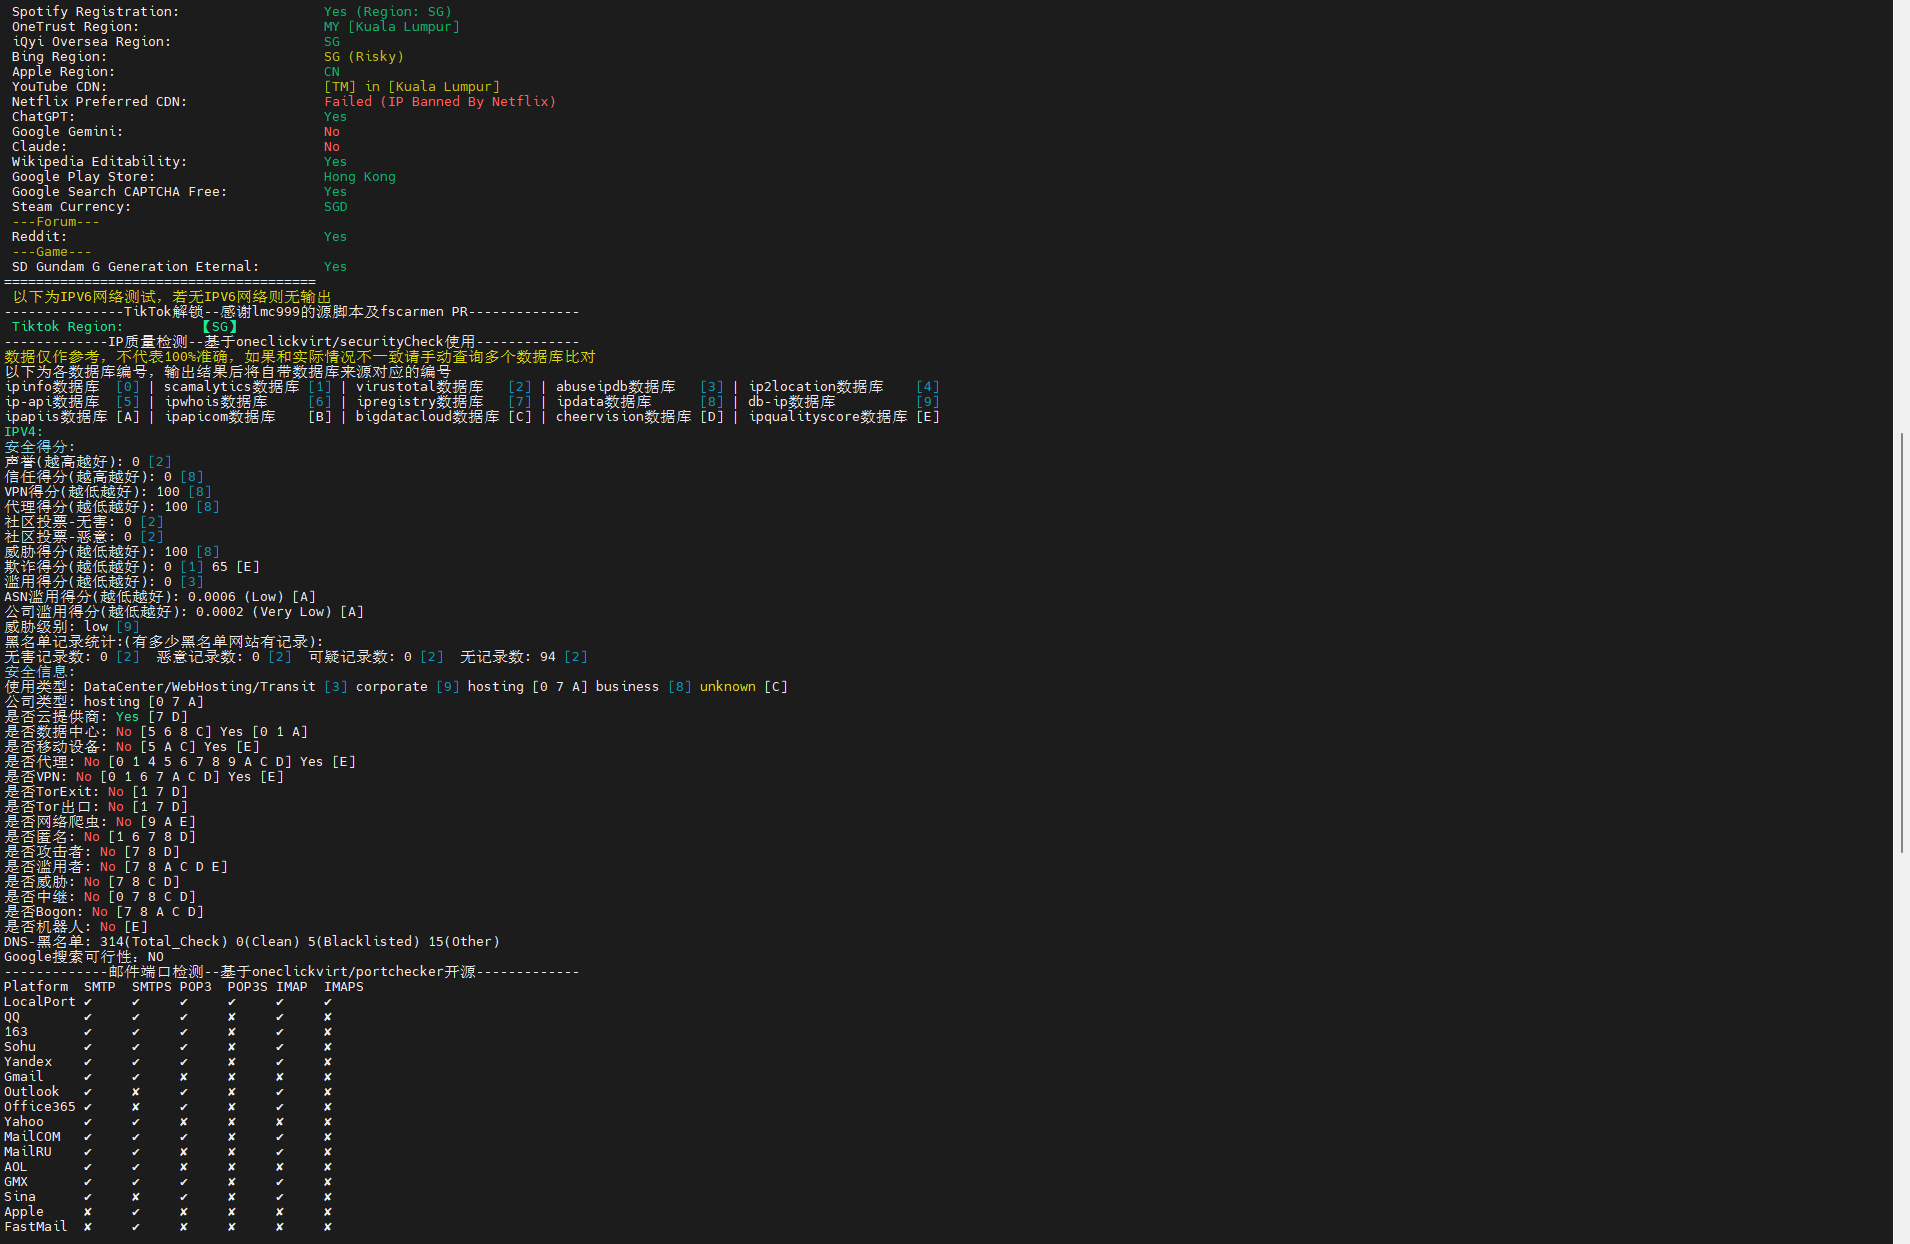The width and height of the screenshot is (1910, 1244).
Task: Click 'SG (Risky)' Bing region value
Action: tap(364, 57)
